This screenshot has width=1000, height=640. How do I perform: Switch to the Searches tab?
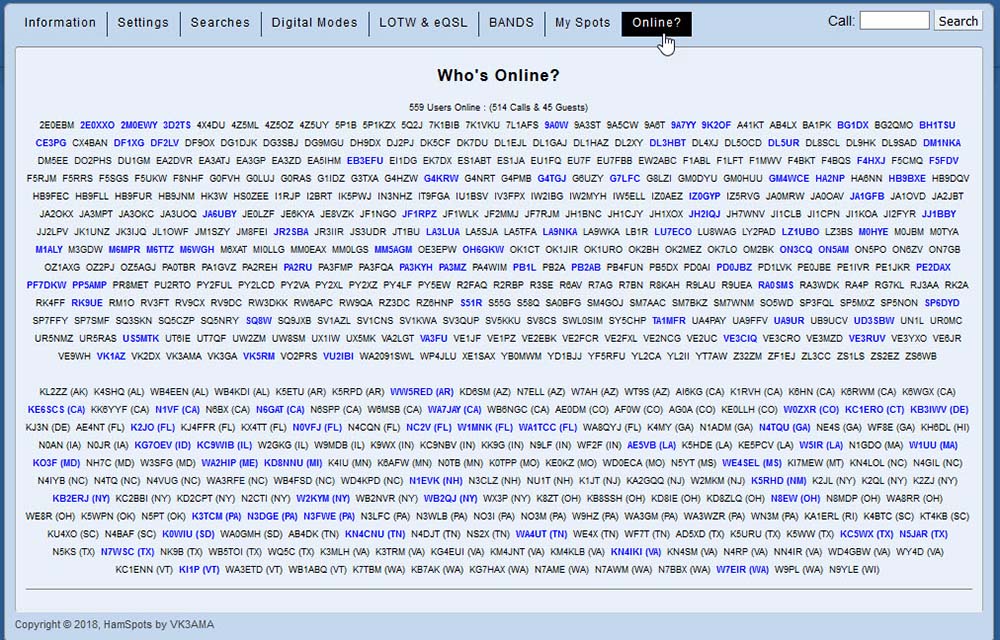220,23
